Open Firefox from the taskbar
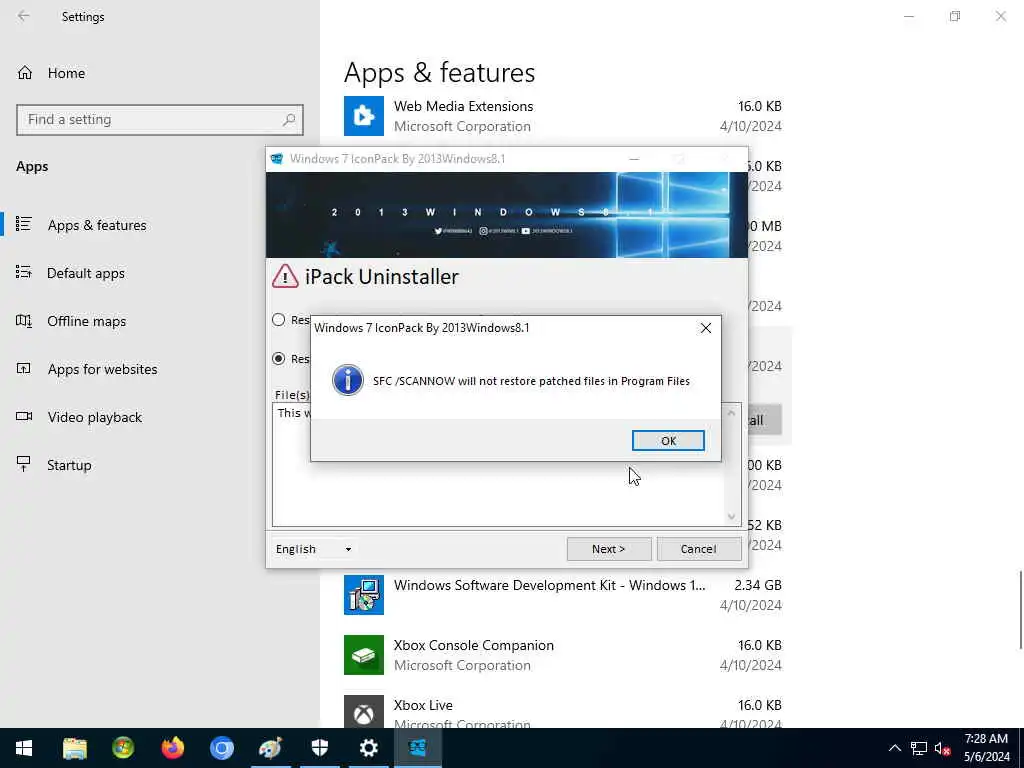 tap(173, 748)
